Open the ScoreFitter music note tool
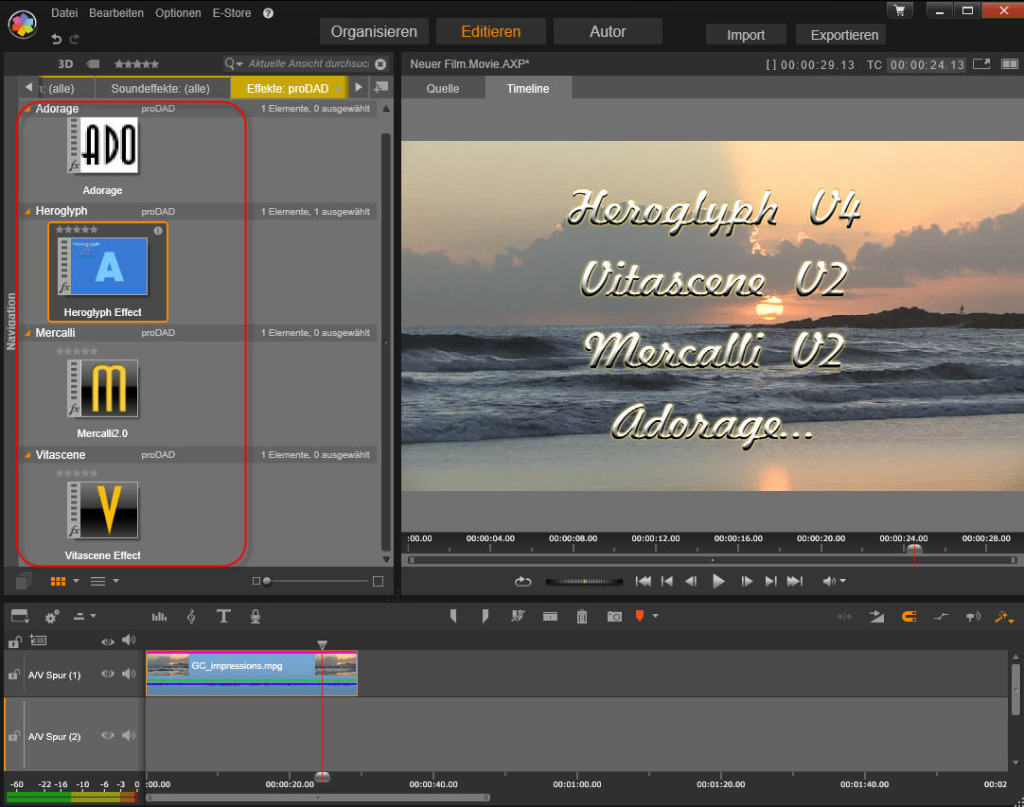 tap(190, 616)
